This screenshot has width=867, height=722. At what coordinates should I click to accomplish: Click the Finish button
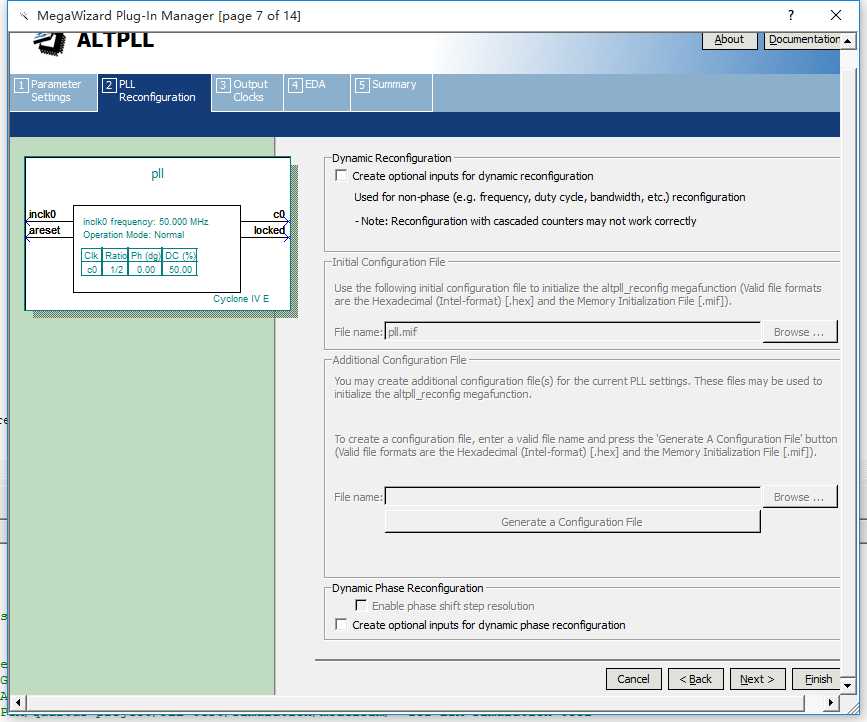[x=817, y=679]
